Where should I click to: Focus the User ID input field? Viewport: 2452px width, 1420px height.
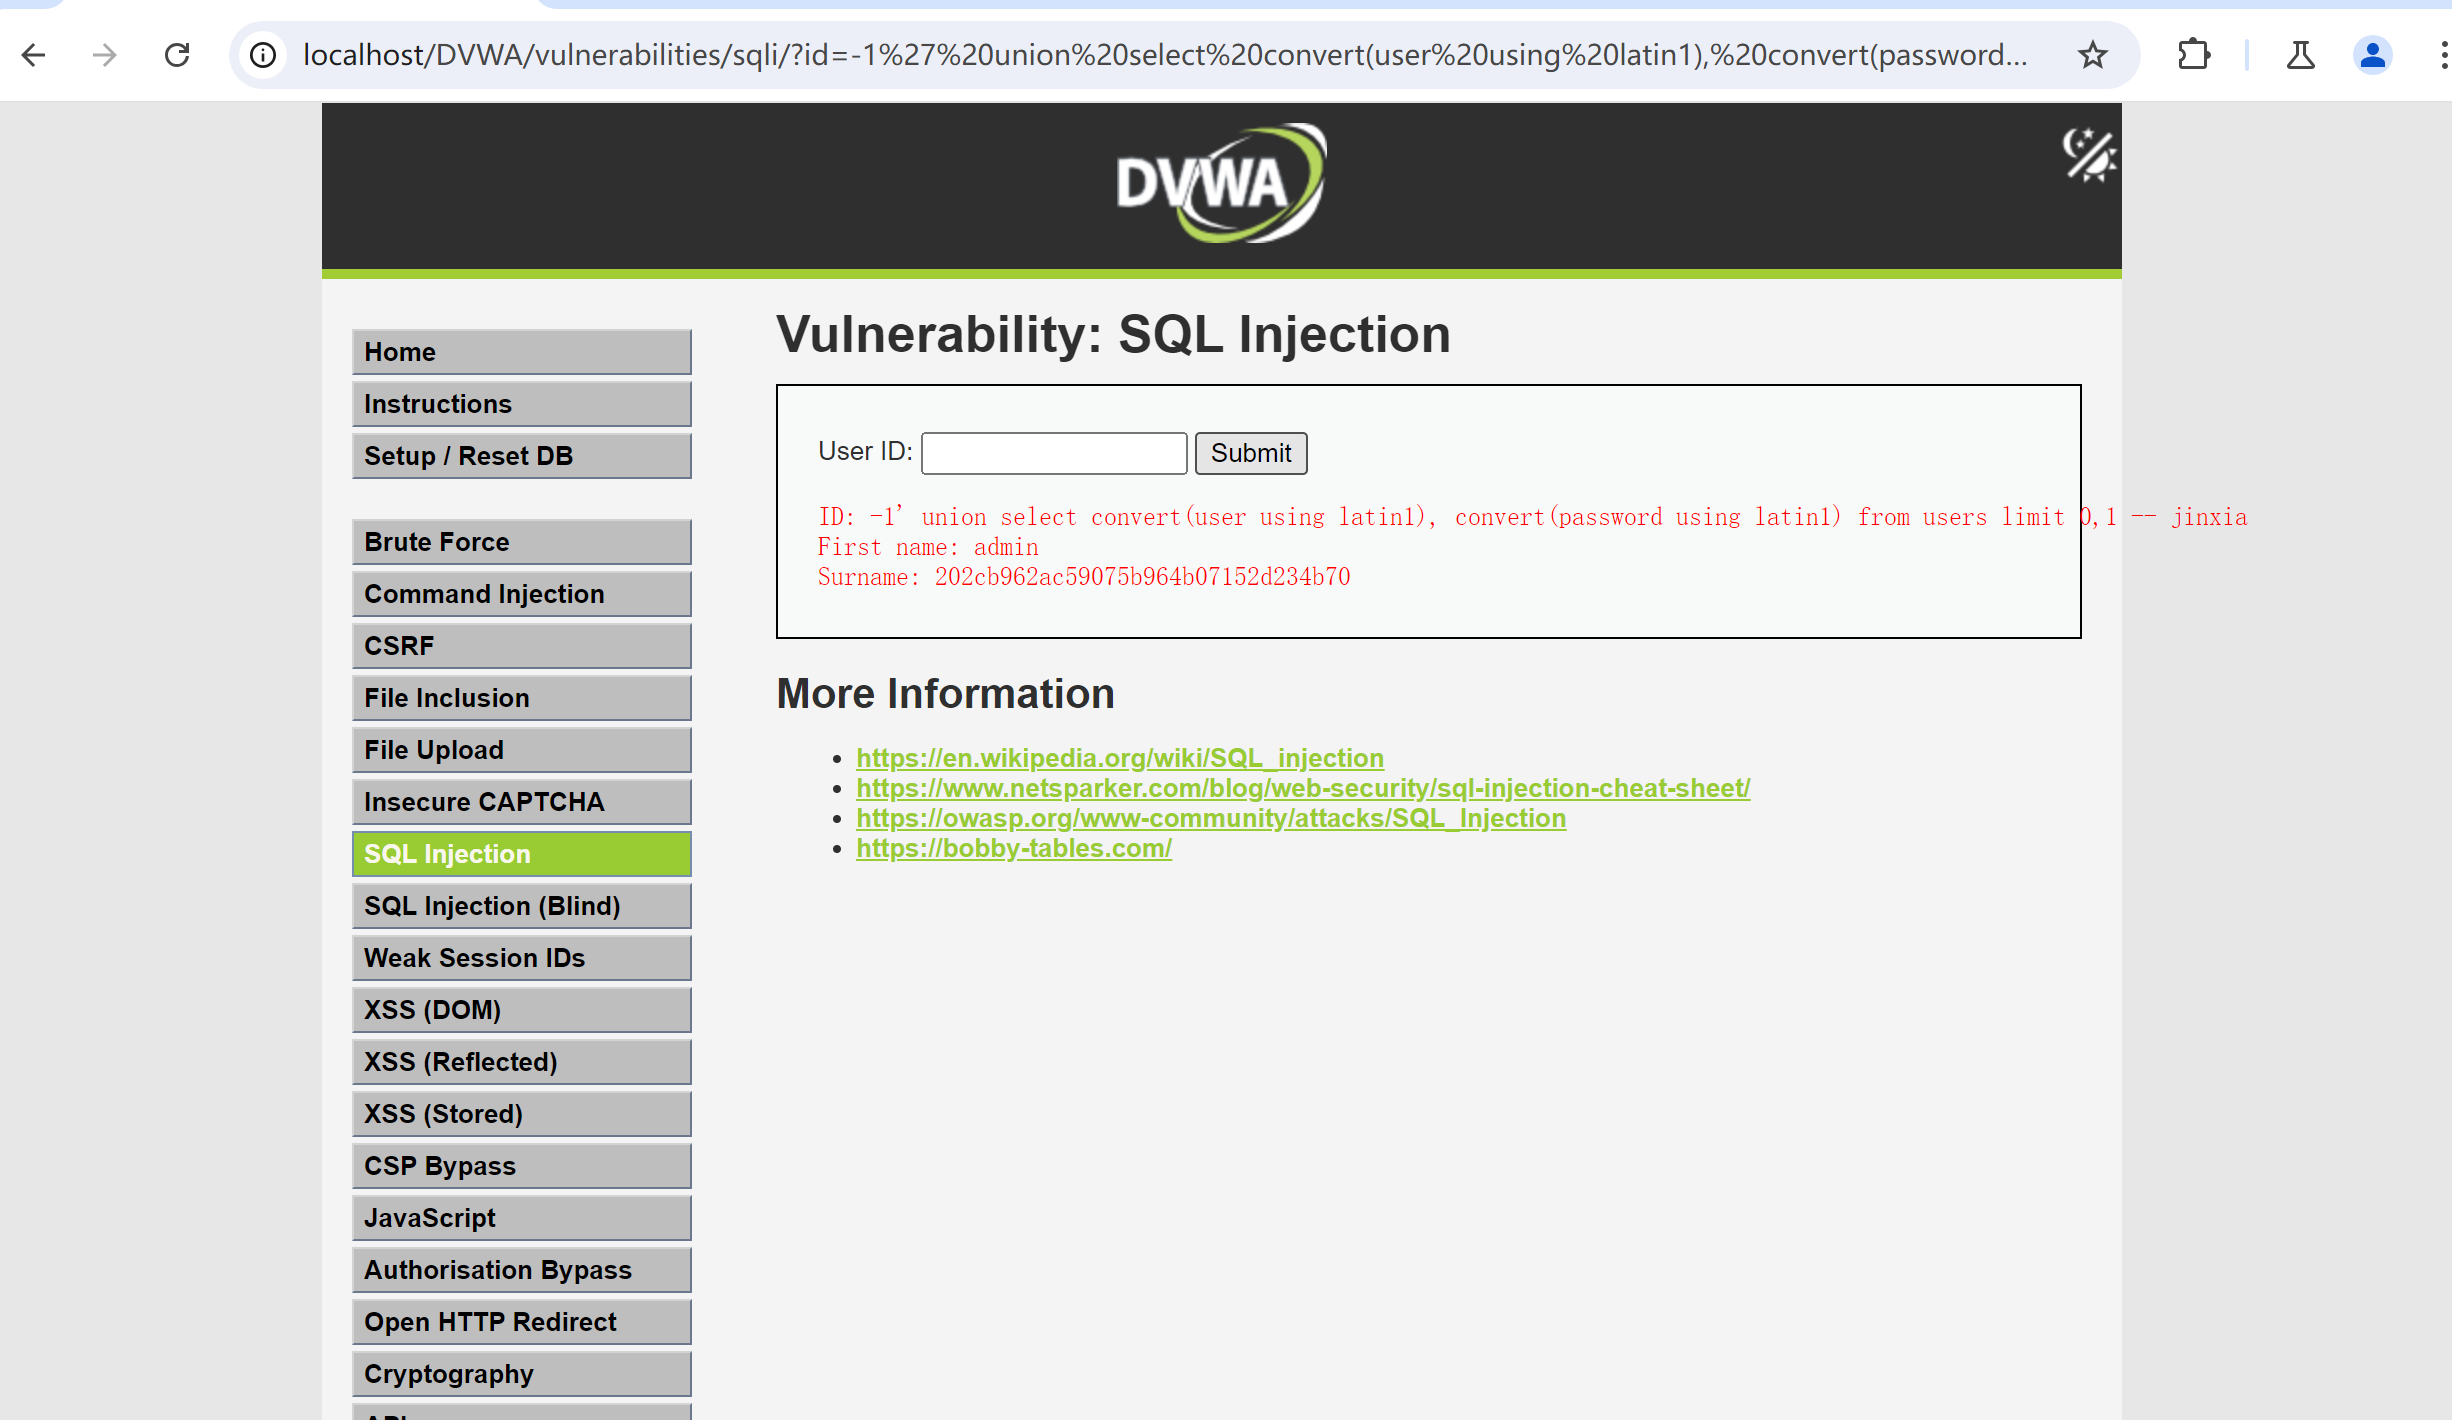pos(1053,453)
